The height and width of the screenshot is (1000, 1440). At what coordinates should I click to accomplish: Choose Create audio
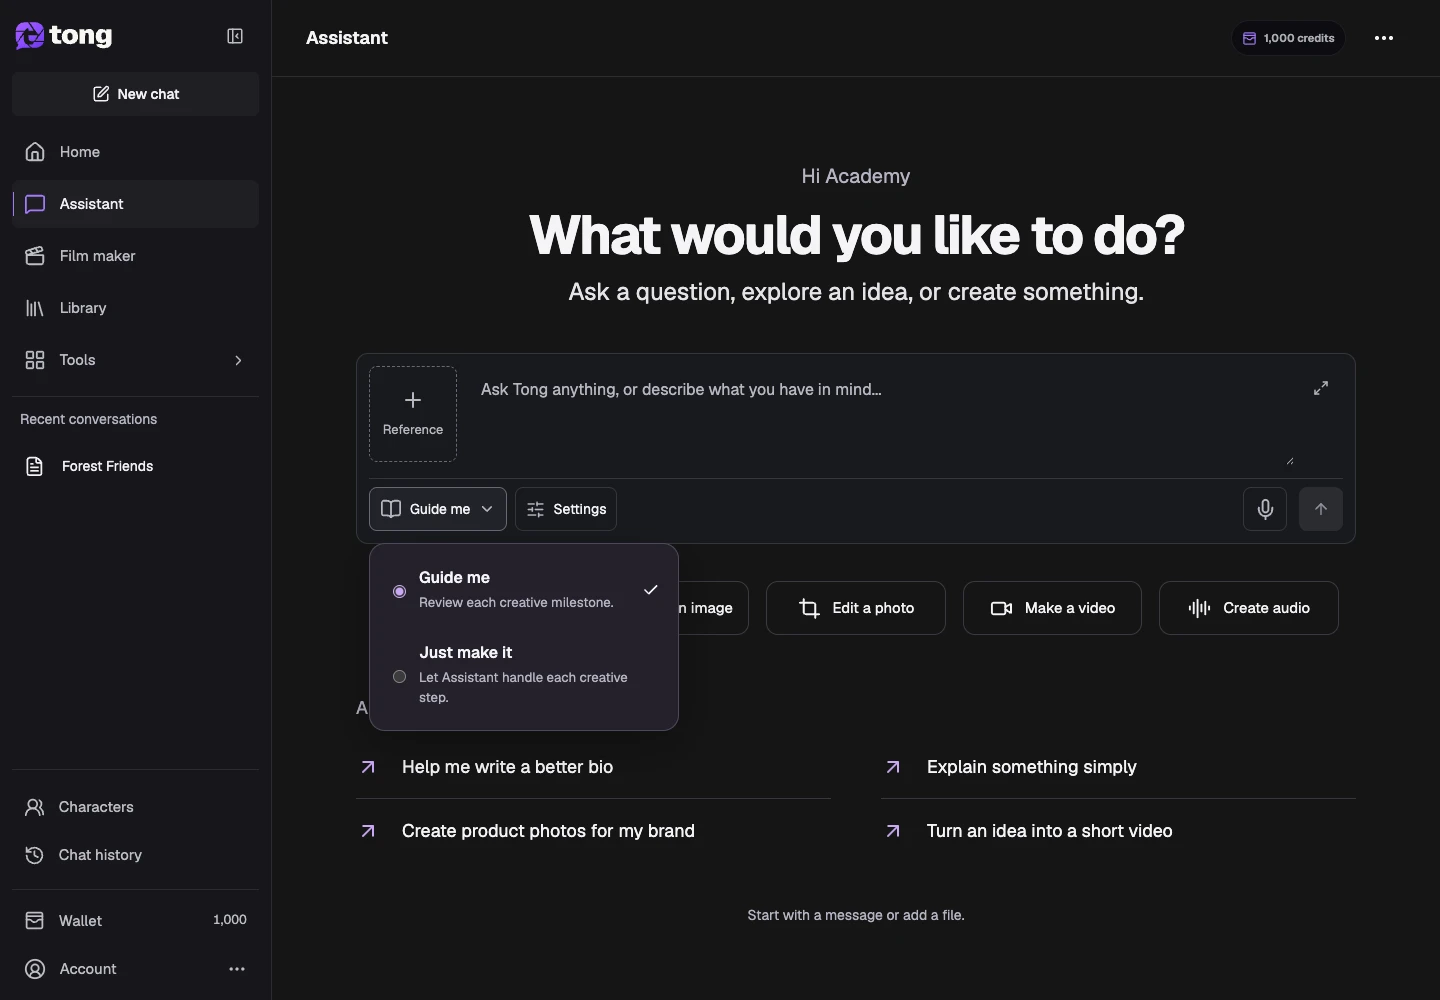(x=1249, y=608)
